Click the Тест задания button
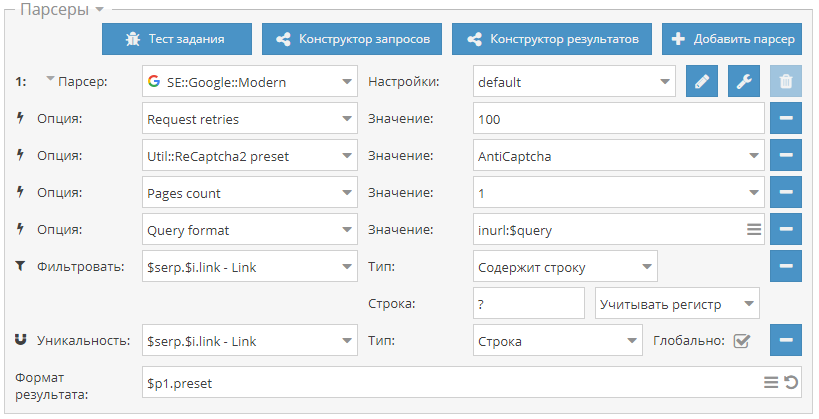This screenshot has width=819, height=419. pyautogui.click(x=177, y=39)
